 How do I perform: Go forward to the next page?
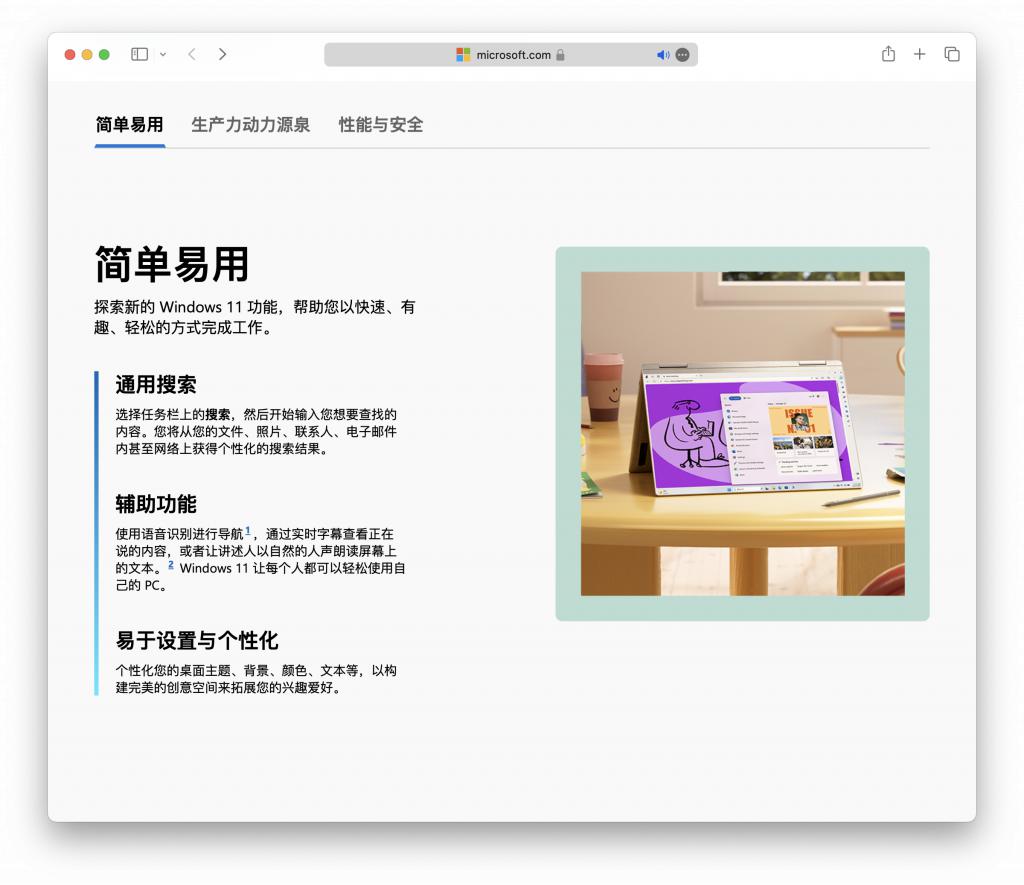click(x=222, y=54)
